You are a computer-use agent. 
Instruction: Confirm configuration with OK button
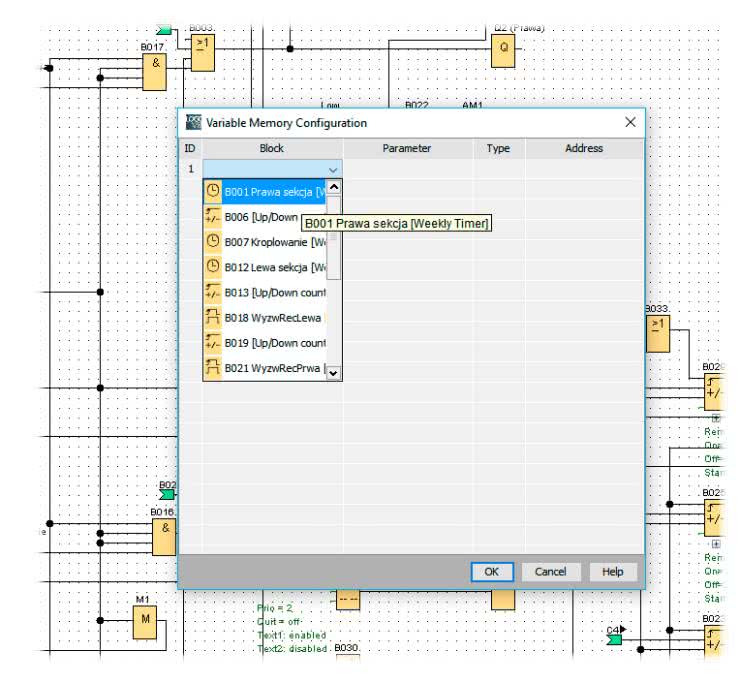pos(491,572)
